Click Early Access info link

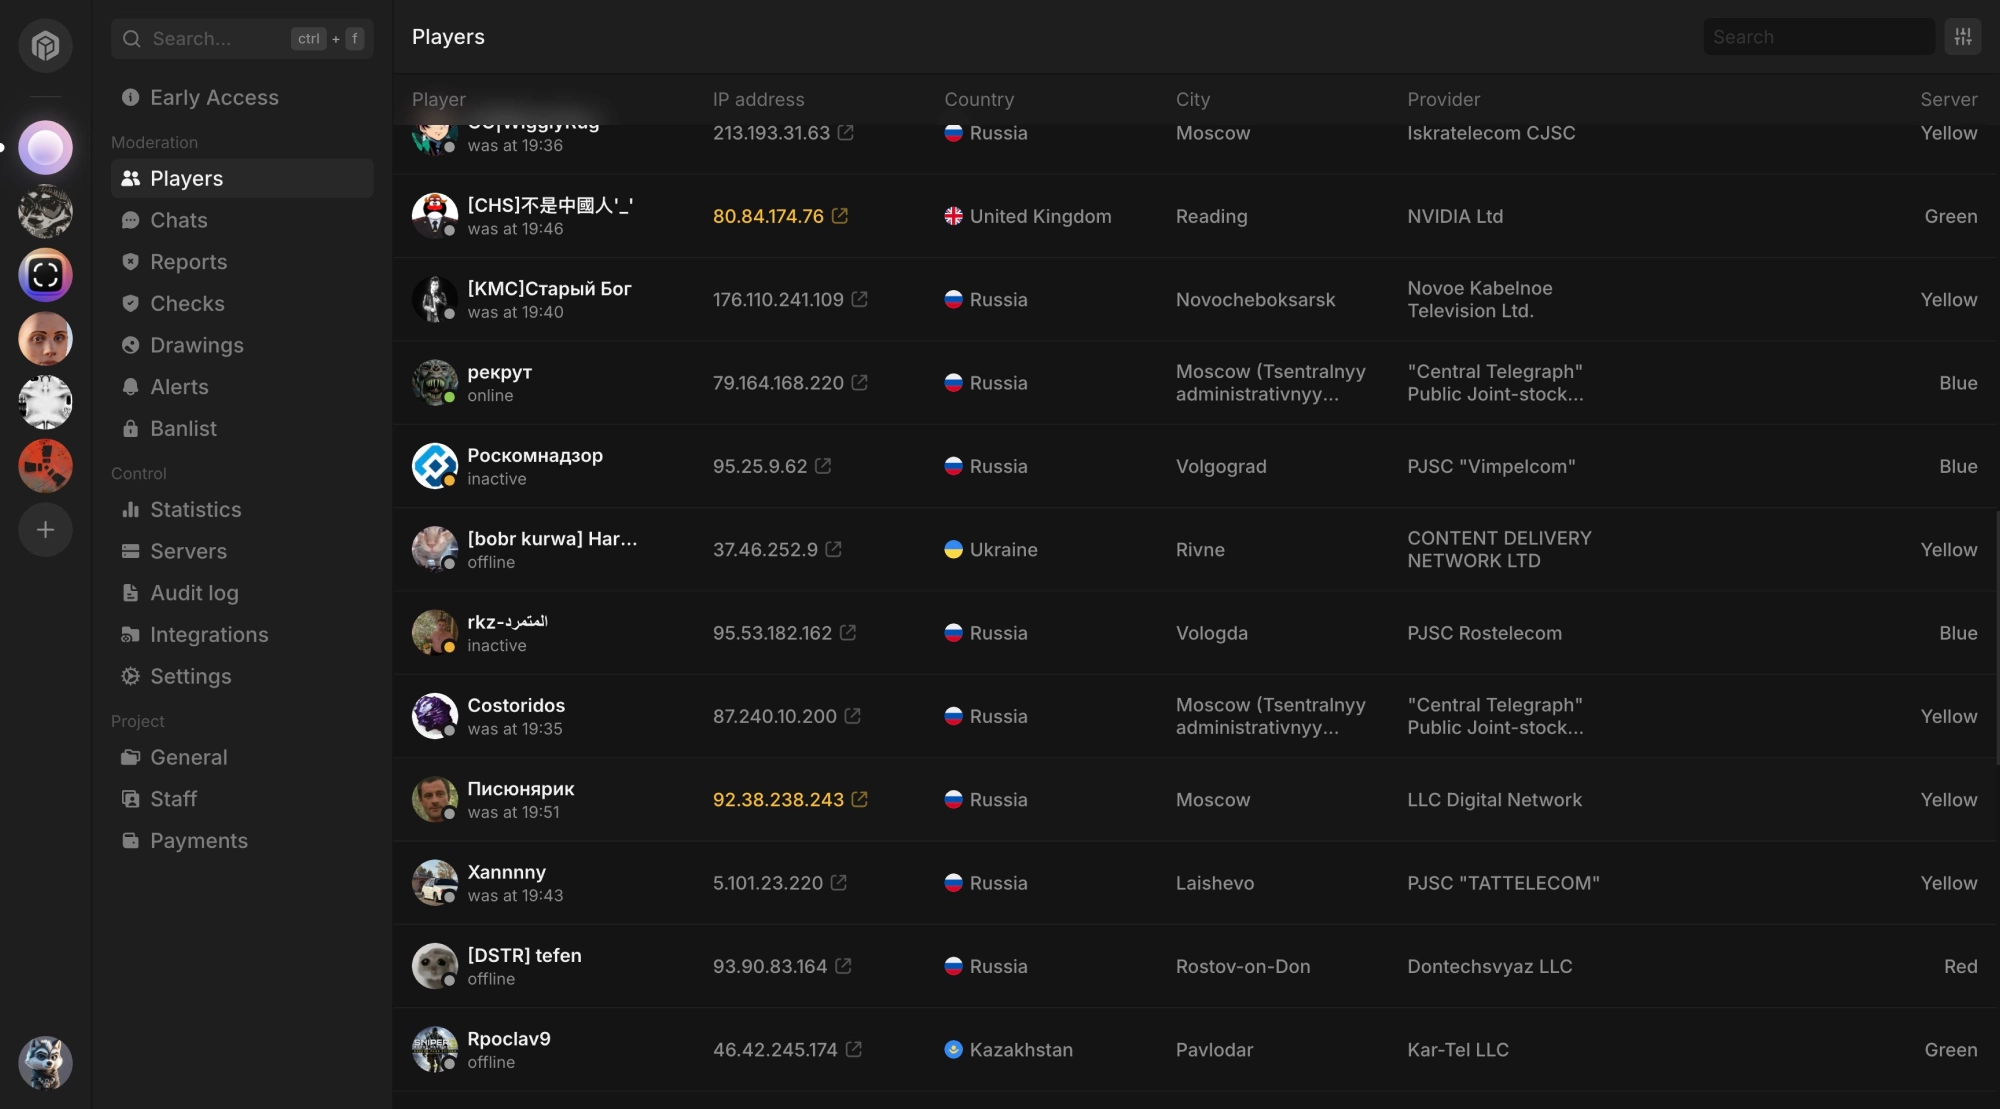pos(213,97)
